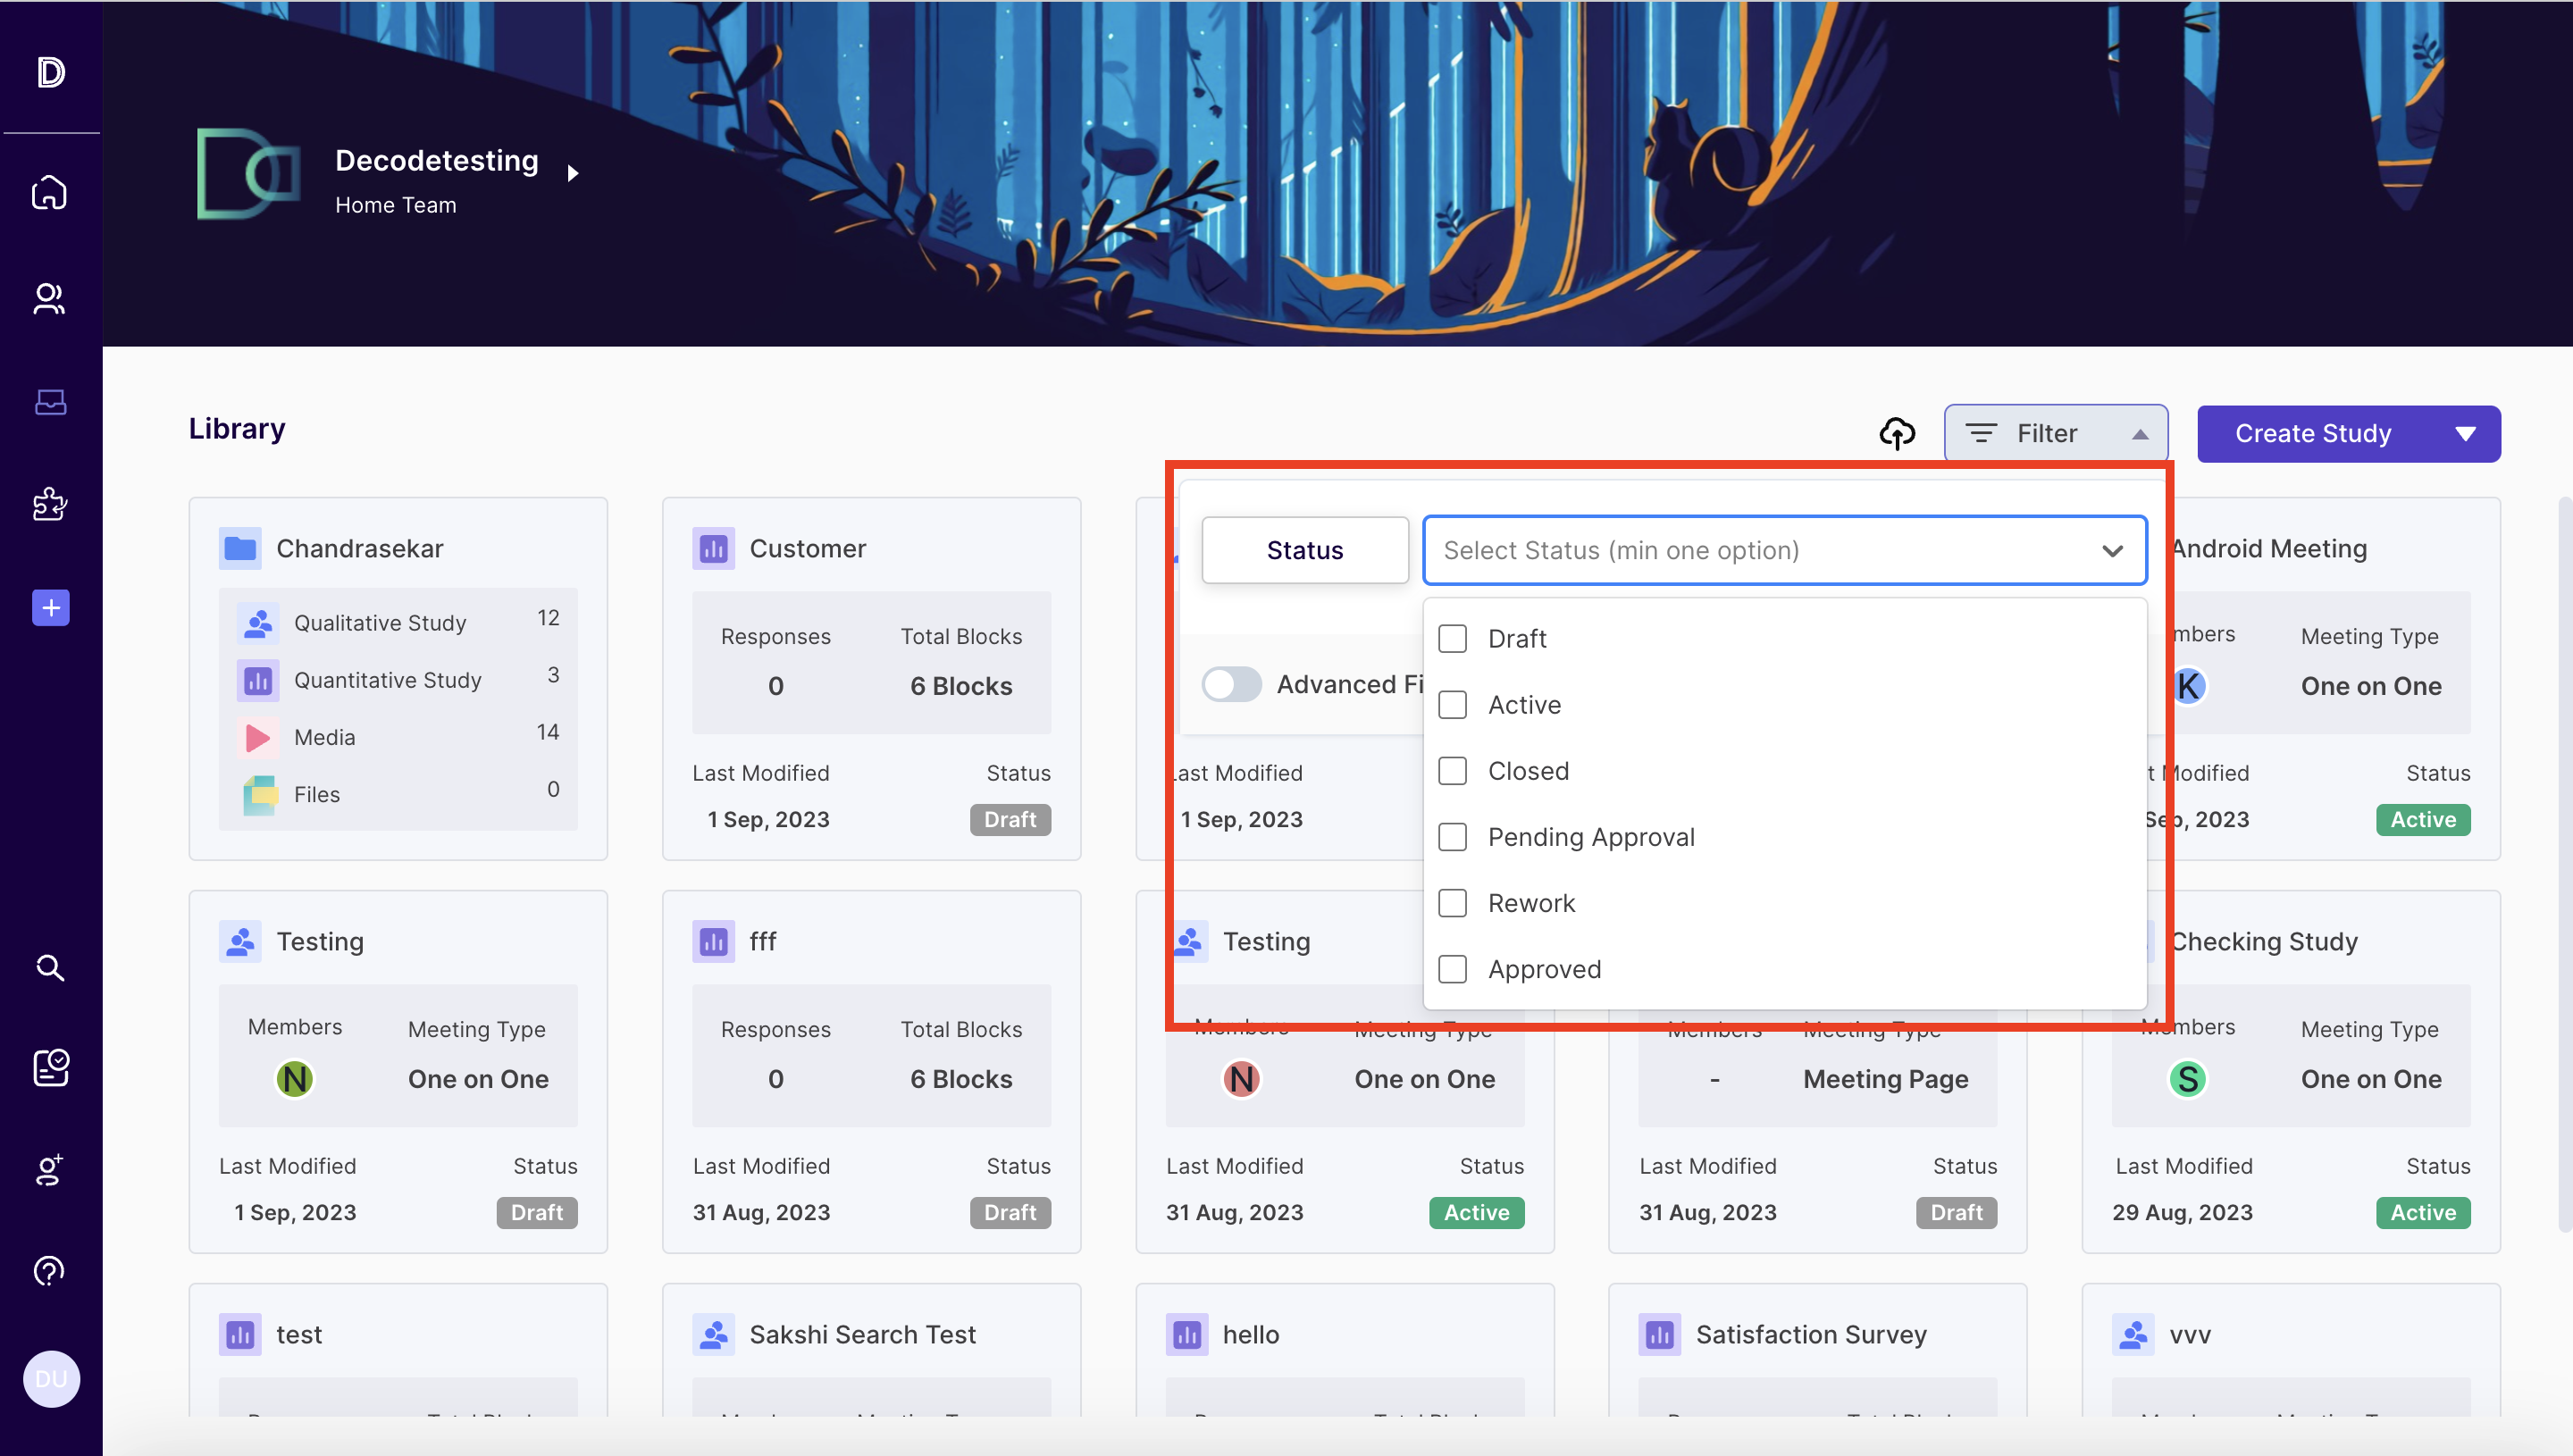Click the fff study chart icon
2573x1456 pixels.
(x=713, y=941)
